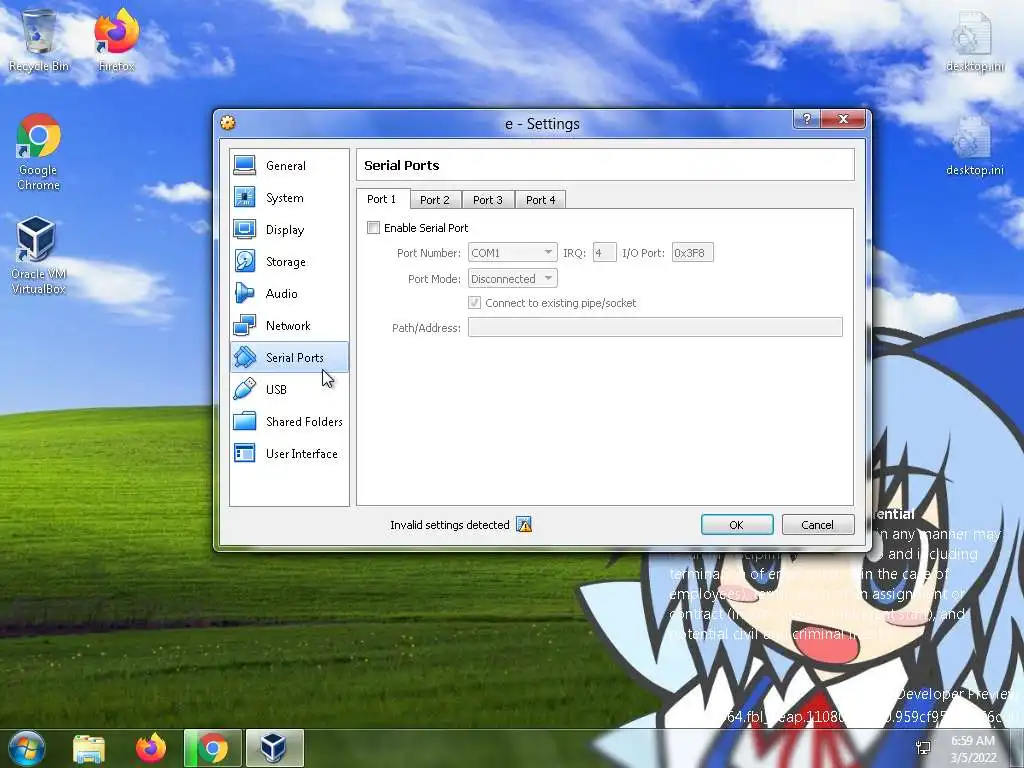The width and height of the screenshot is (1024, 768).
Task: Launch Firefox from the desktop shortcut
Action: [x=116, y=40]
